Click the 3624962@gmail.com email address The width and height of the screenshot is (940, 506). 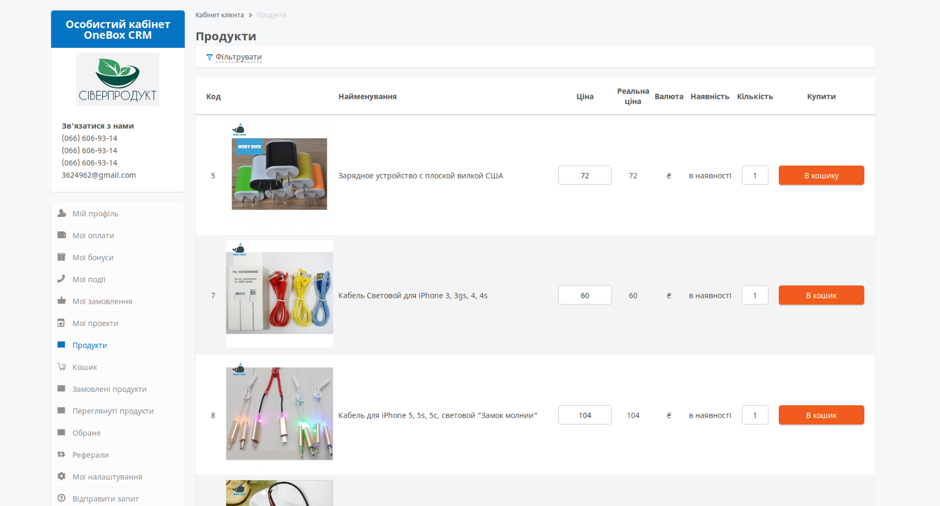point(98,175)
